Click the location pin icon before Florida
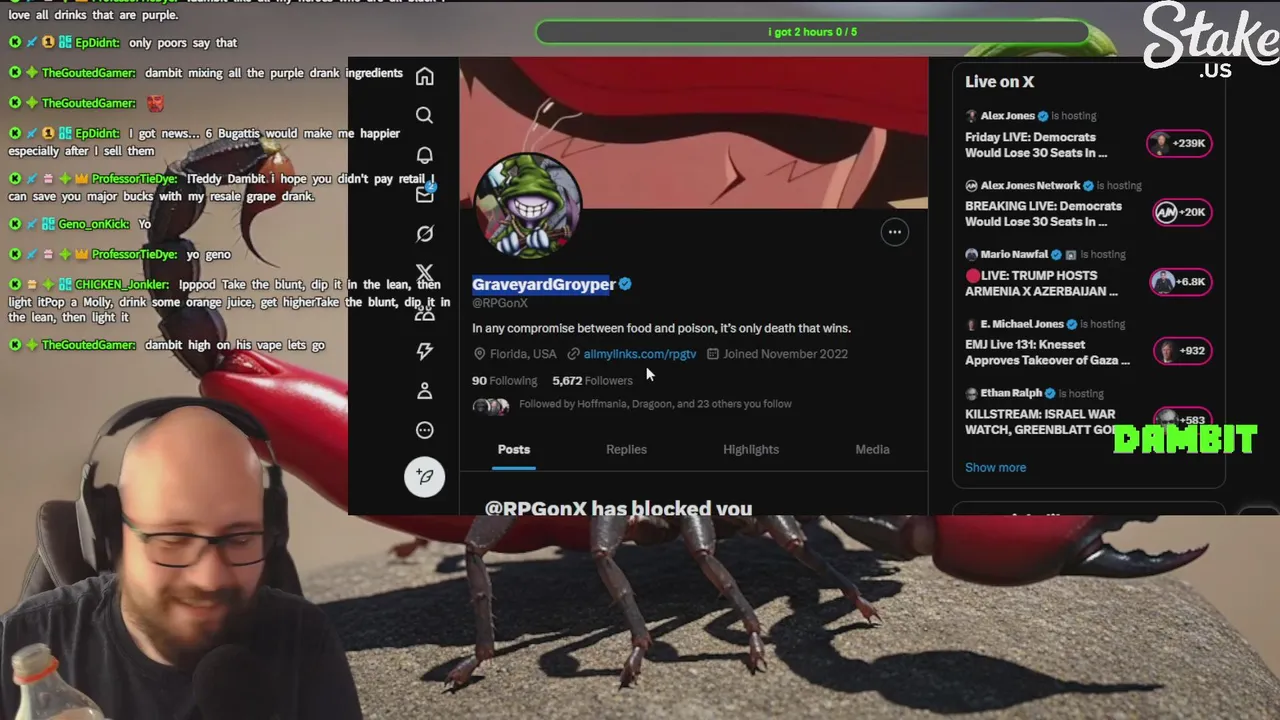The width and height of the screenshot is (1280, 720). click(479, 354)
